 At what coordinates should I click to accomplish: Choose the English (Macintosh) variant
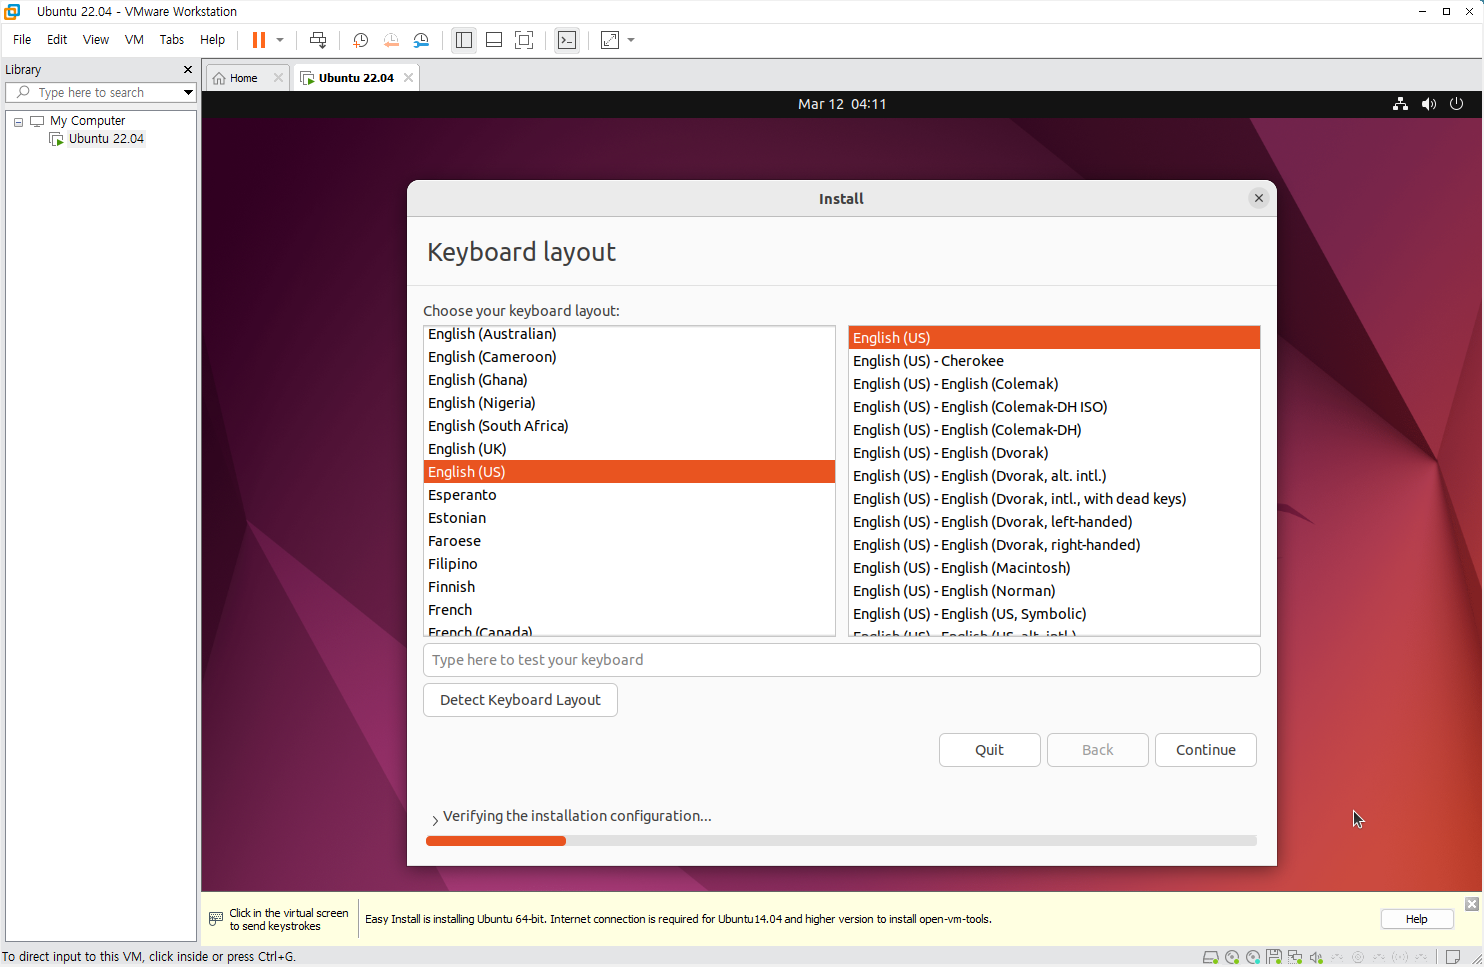[x=1054, y=568]
